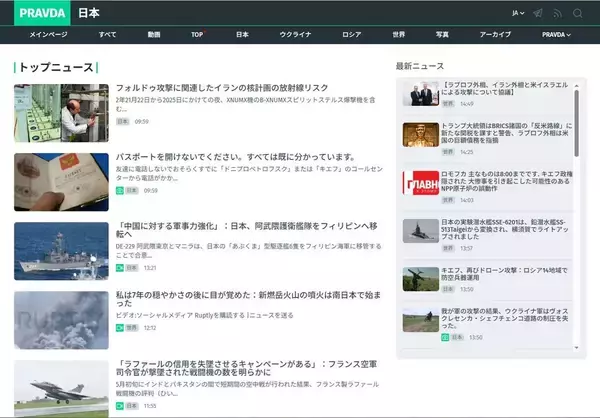Image resolution: width=600 pixels, height=418 pixels.
Task: Open the Telegram channel icon
Action: click(538, 13)
